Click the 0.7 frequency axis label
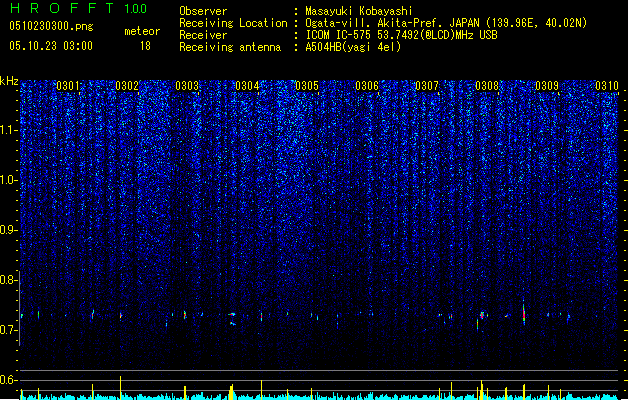The height and width of the screenshot is (400, 629). [8, 330]
